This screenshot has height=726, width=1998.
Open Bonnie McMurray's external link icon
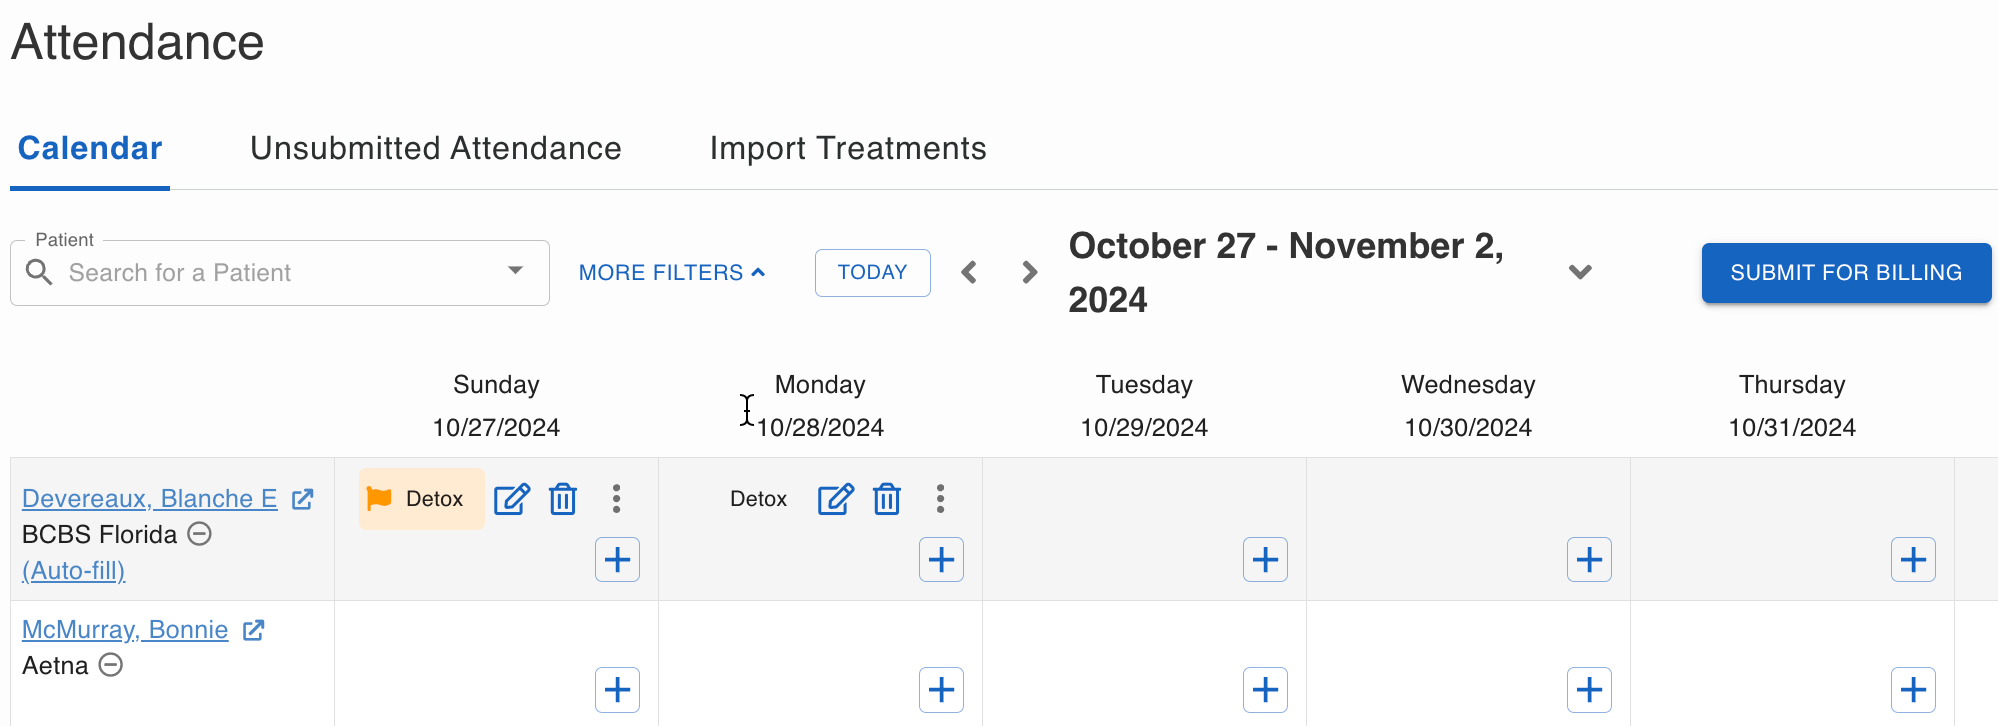pyautogui.click(x=254, y=630)
